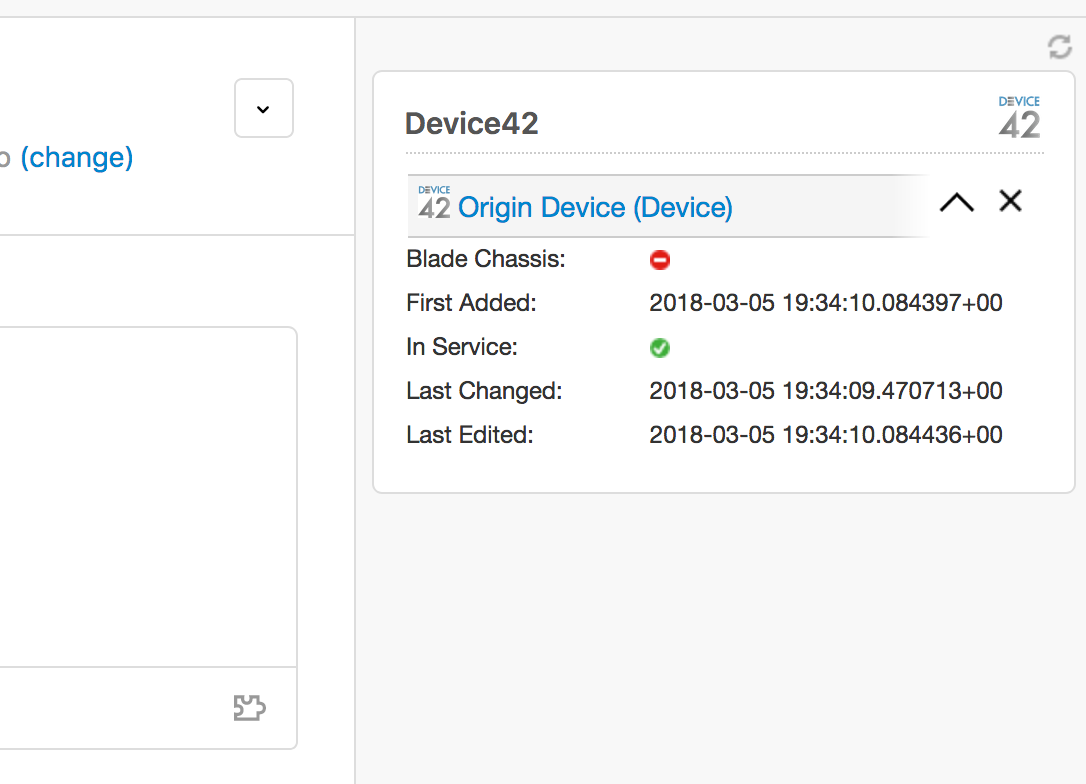Click the First Added label

[x=471, y=303]
